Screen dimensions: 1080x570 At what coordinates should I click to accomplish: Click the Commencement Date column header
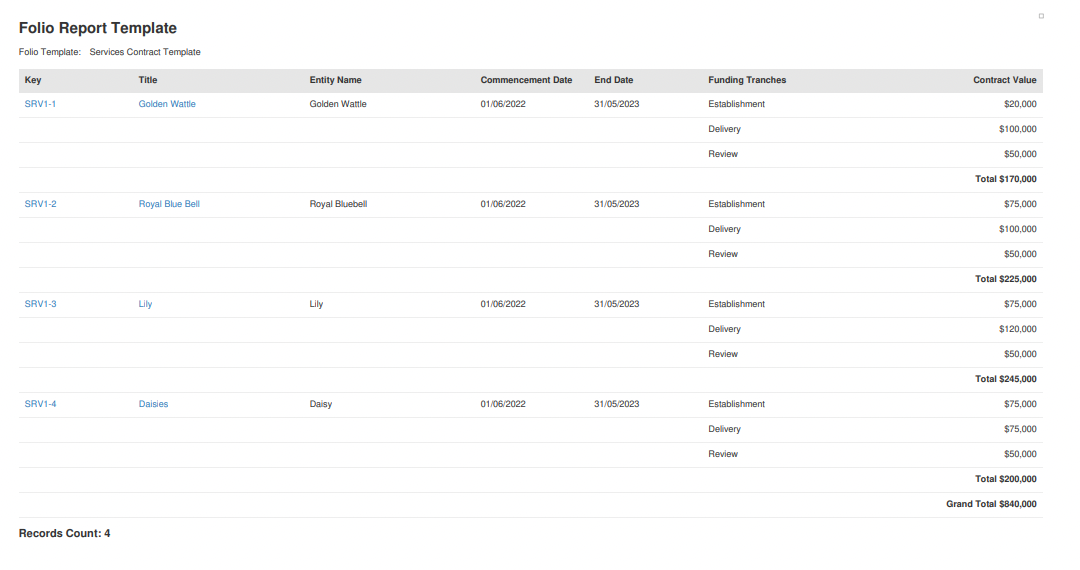coord(526,80)
